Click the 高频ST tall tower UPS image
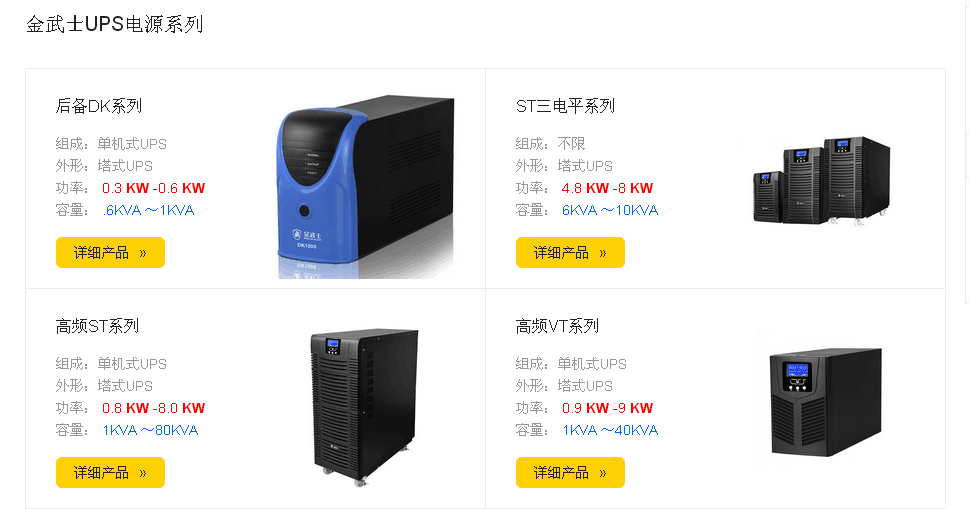 coord(364,406)
